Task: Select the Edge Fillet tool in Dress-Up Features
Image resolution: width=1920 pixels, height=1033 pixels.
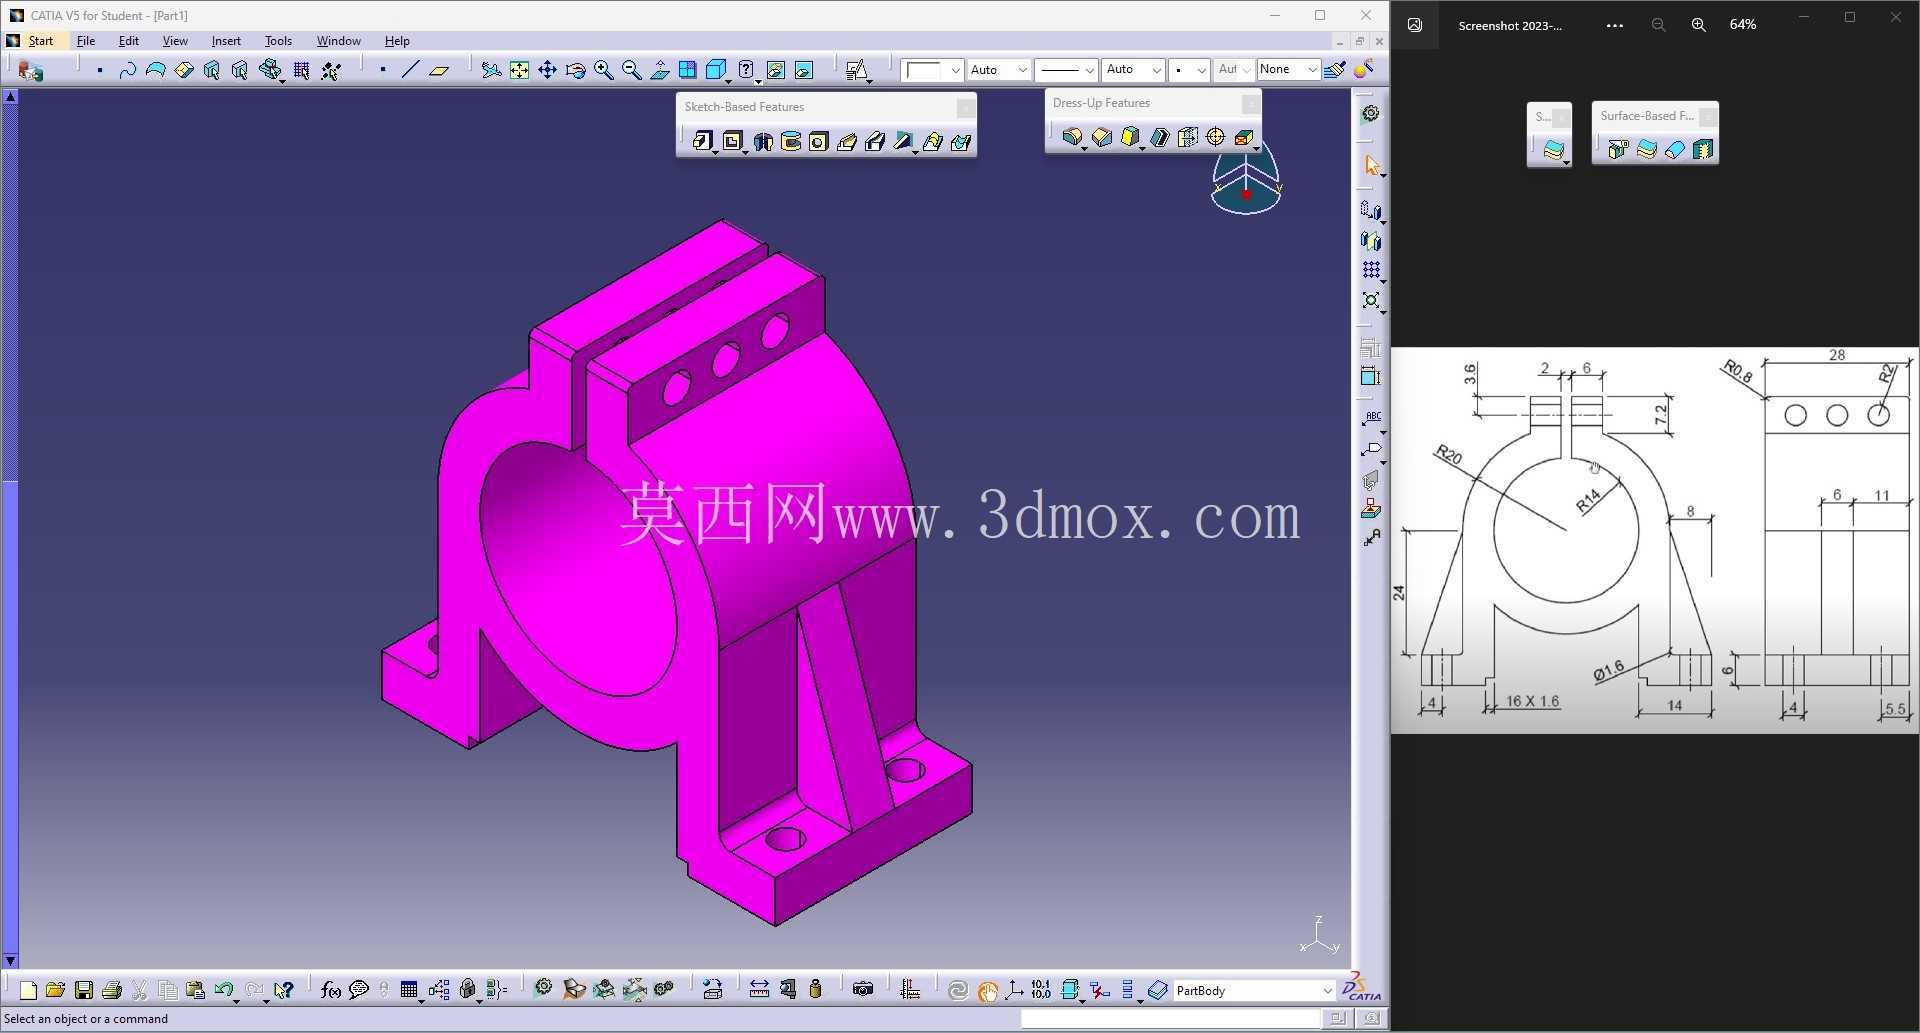Action: click(x=1072, y=137)
